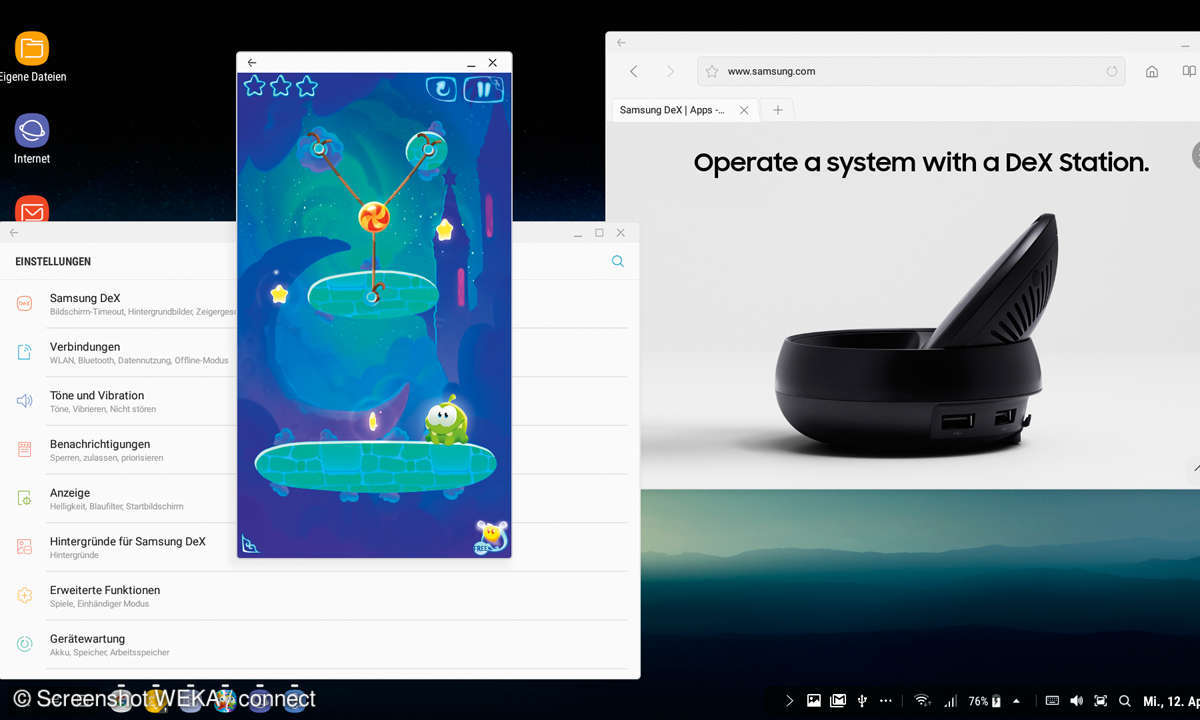Open the FREE bonus icon in game corner

pos(490,537)
